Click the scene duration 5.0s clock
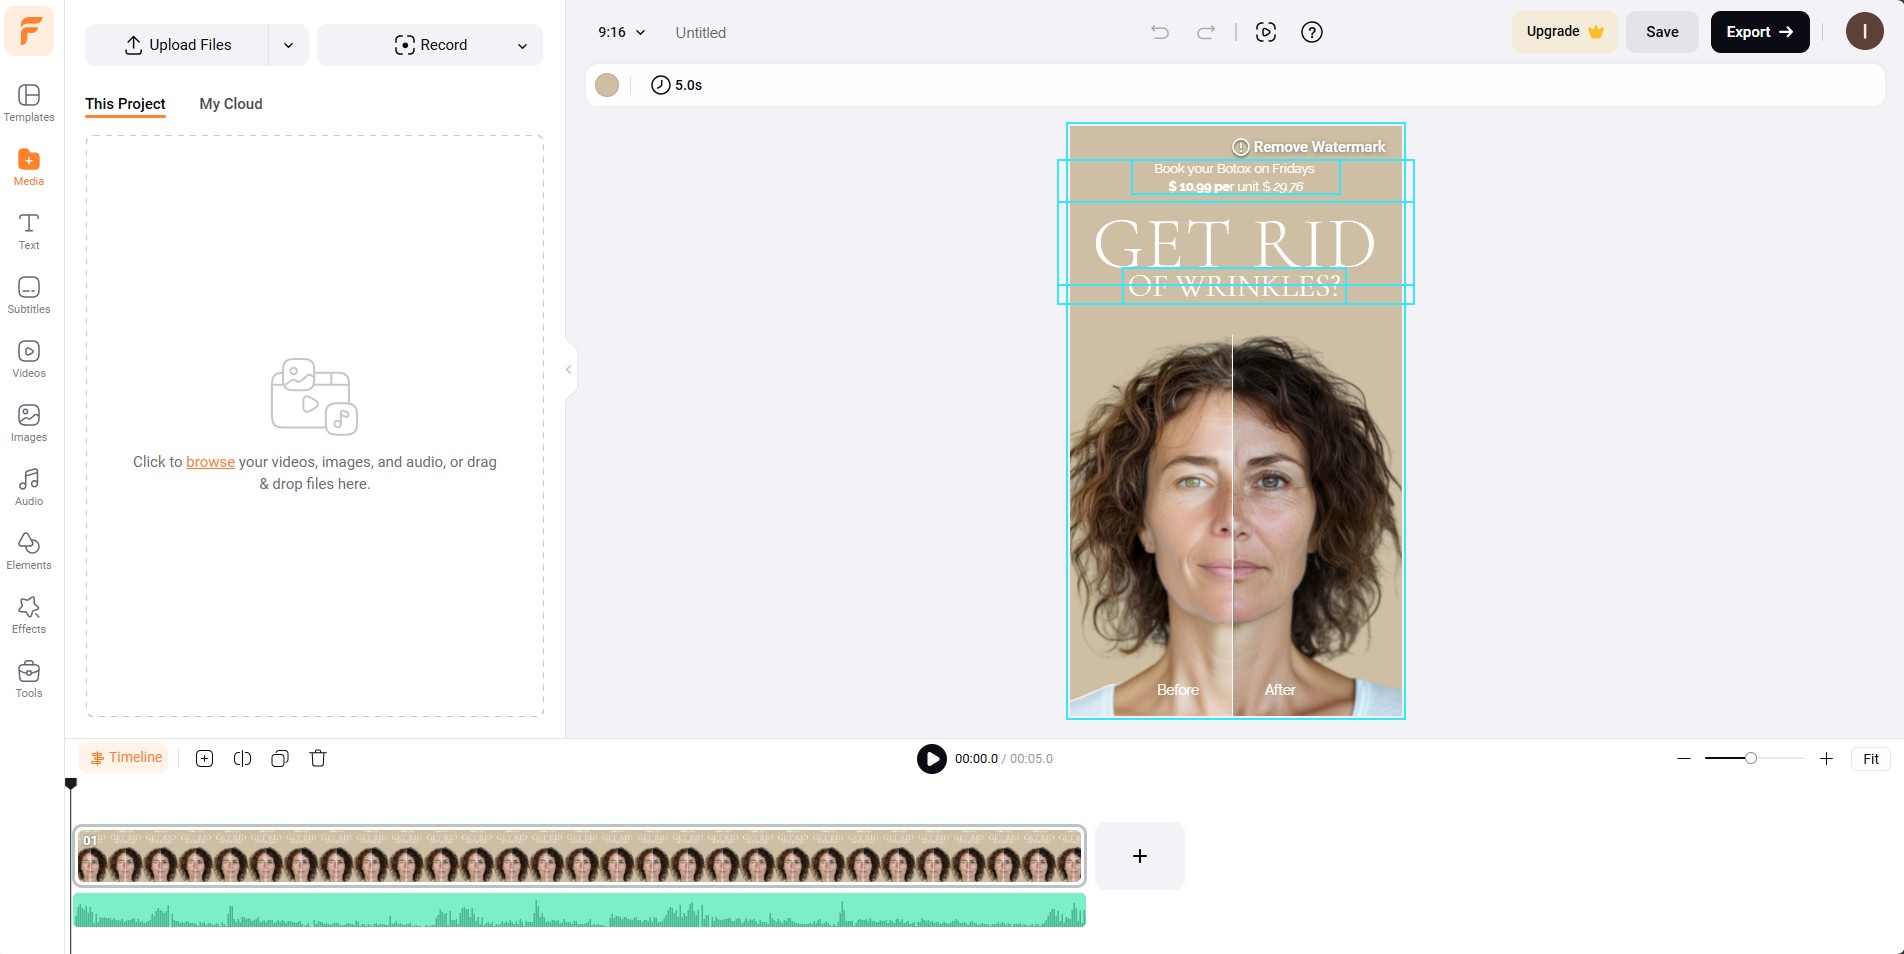Screen dimensions: 1904x954 (677, 85)
